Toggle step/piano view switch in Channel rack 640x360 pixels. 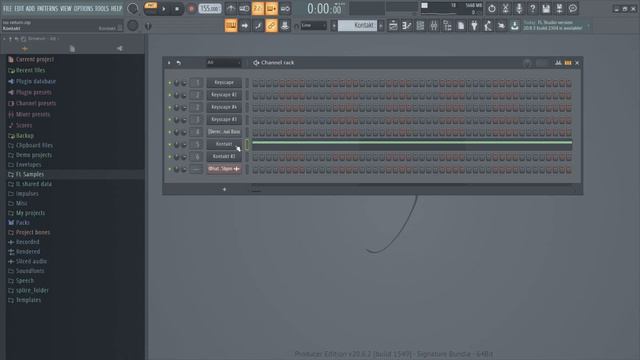click(568, 63)
